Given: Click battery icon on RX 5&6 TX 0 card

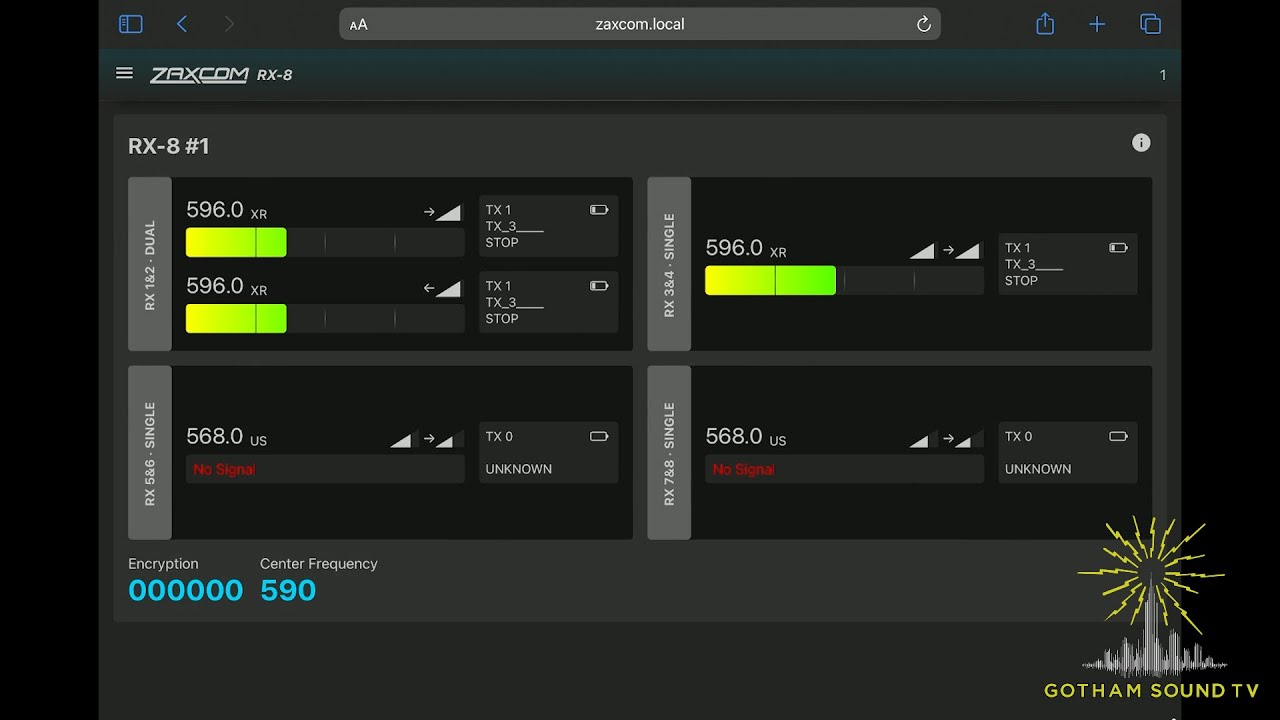Looking at the screenshot, I should tap(599, 436).
